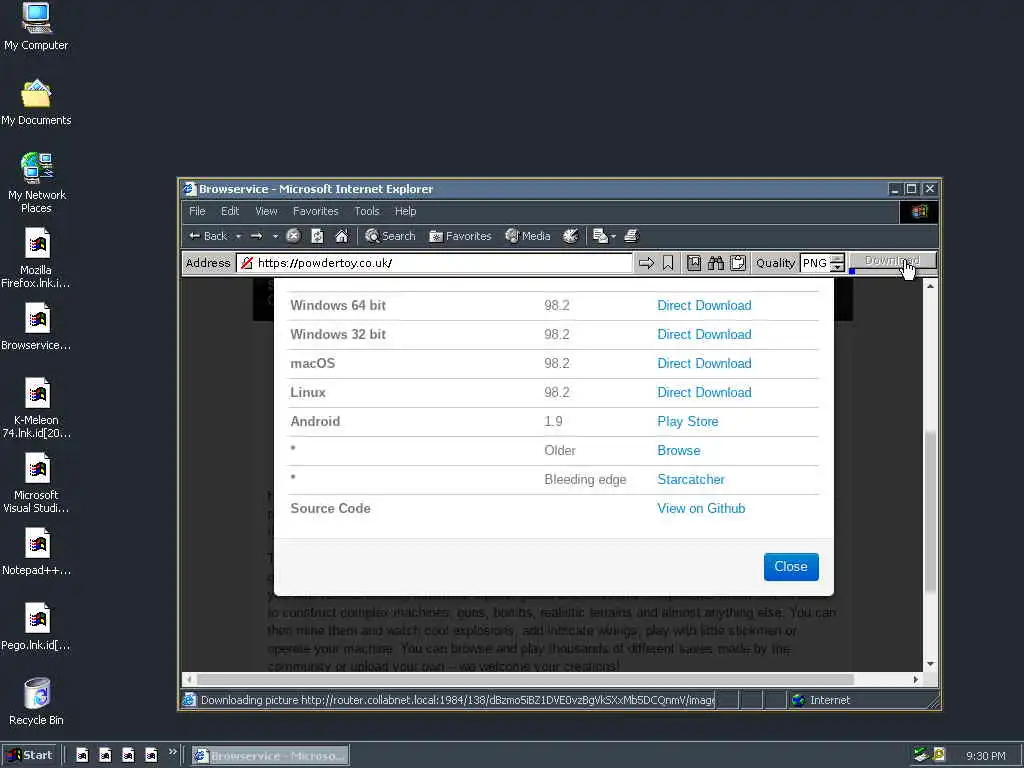Open the Tools menu
Screen dimensions: 1024x768
366,211
